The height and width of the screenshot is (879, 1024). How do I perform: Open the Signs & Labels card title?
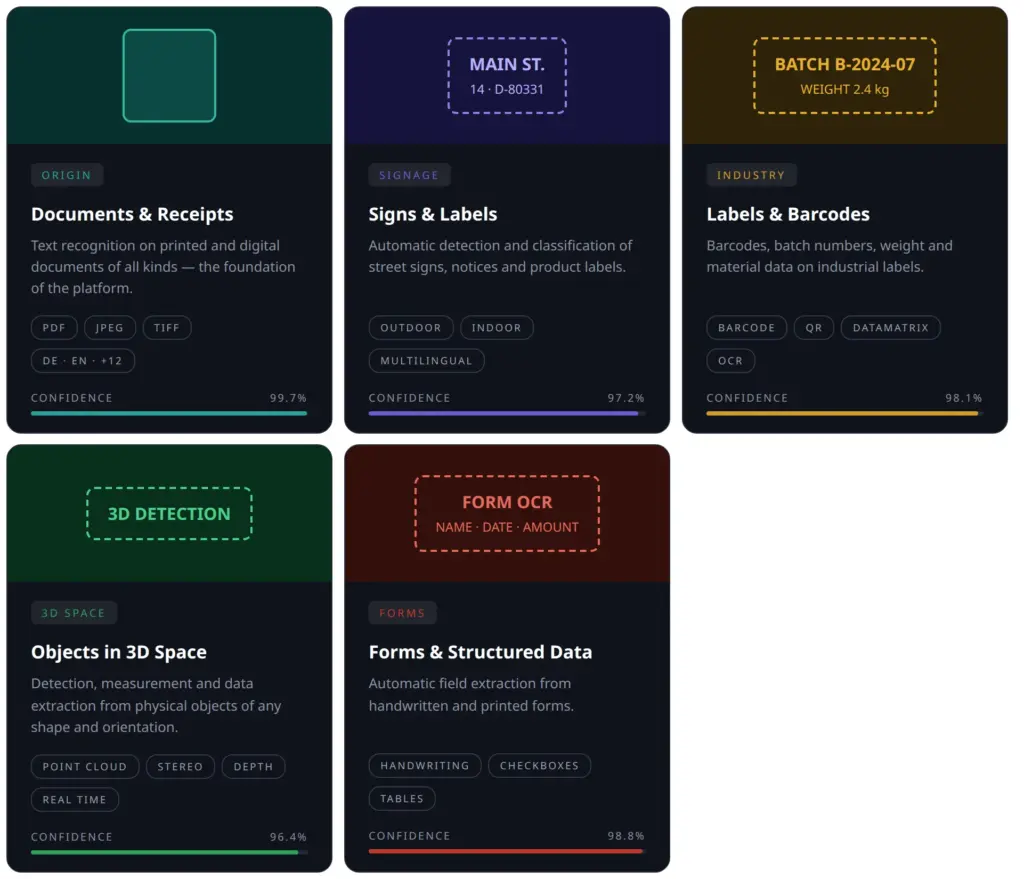[432, 214]
